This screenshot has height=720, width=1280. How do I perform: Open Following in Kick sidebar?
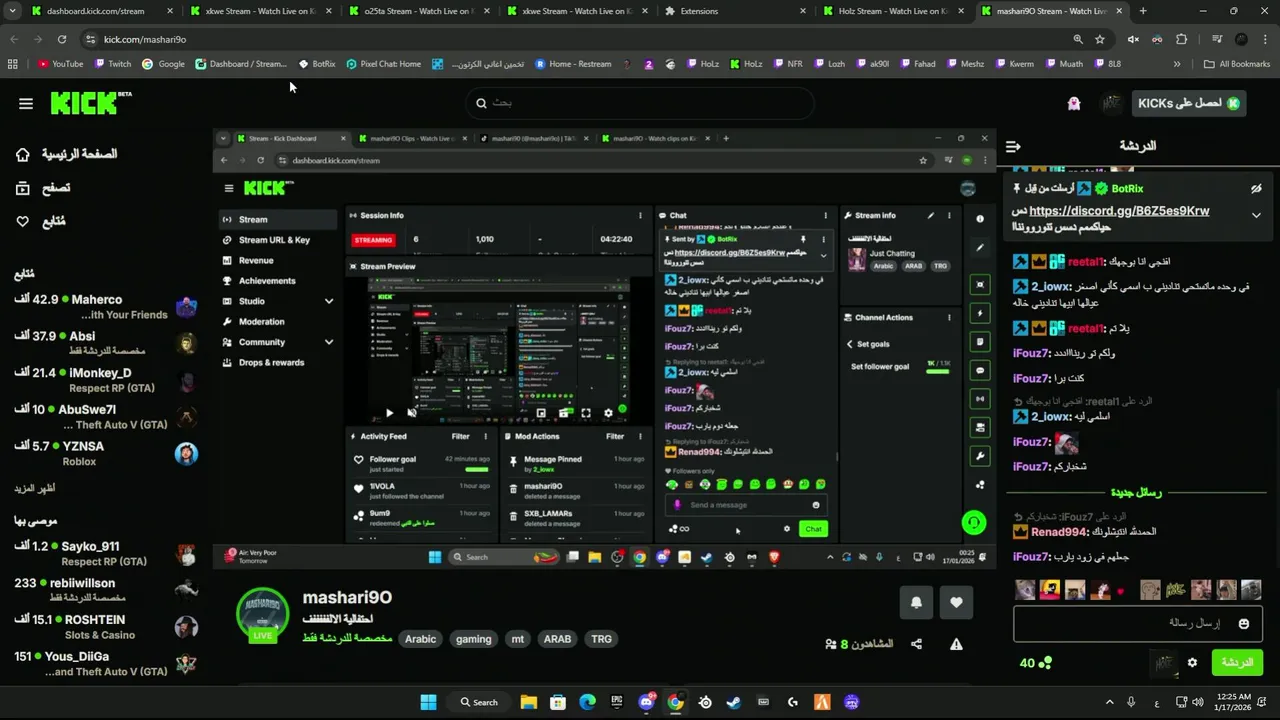tap(40, 221)
